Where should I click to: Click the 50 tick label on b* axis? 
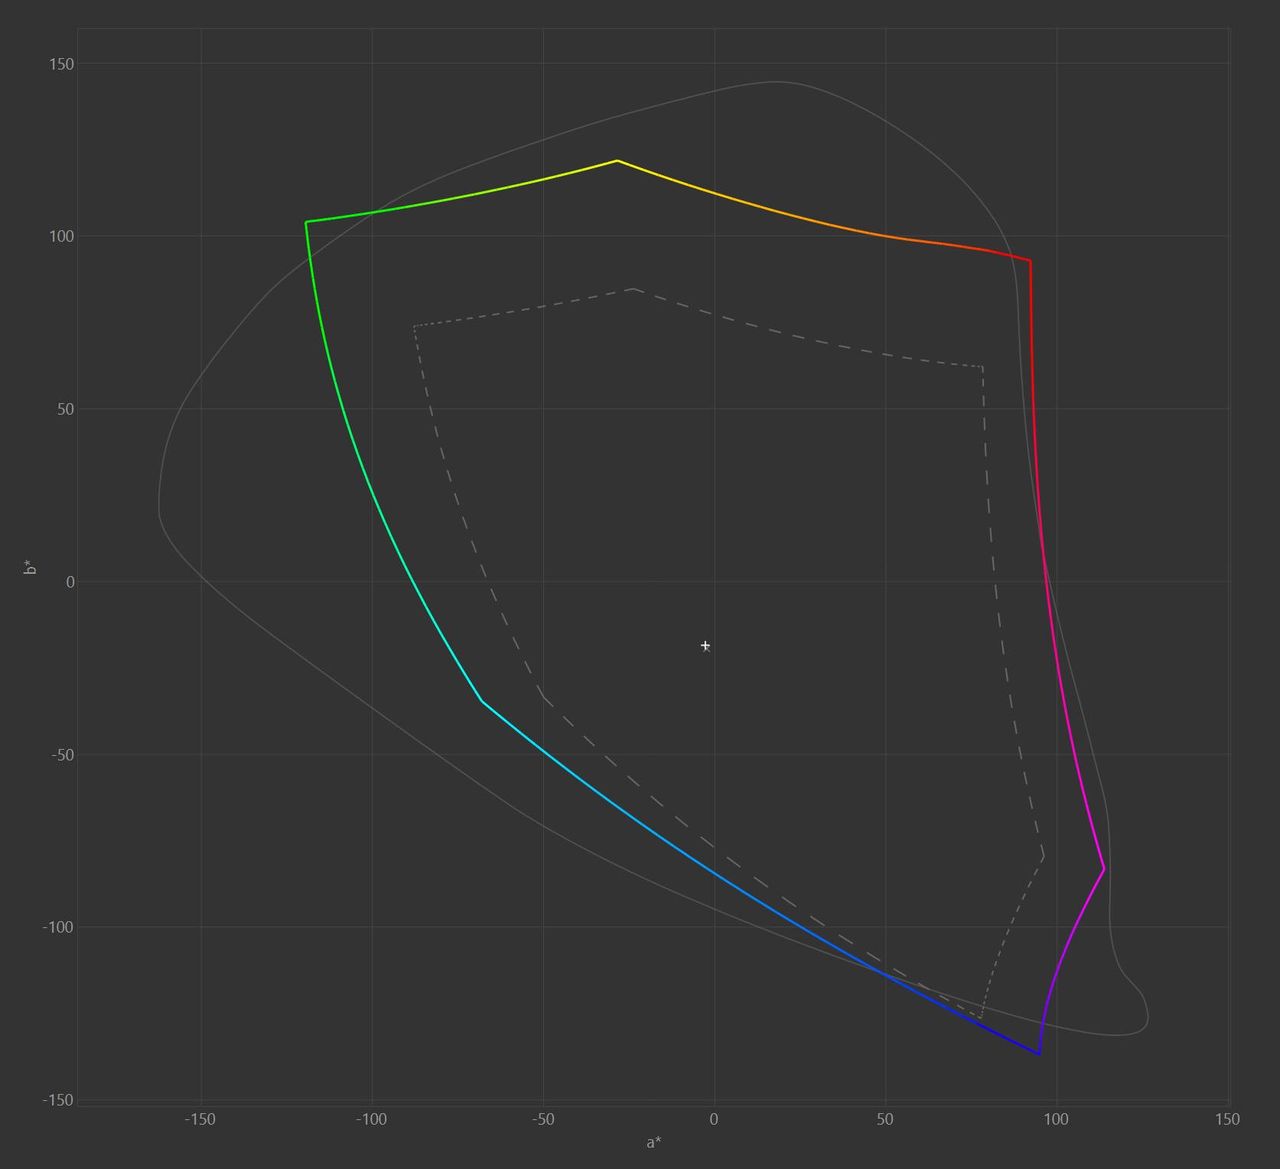63,409
